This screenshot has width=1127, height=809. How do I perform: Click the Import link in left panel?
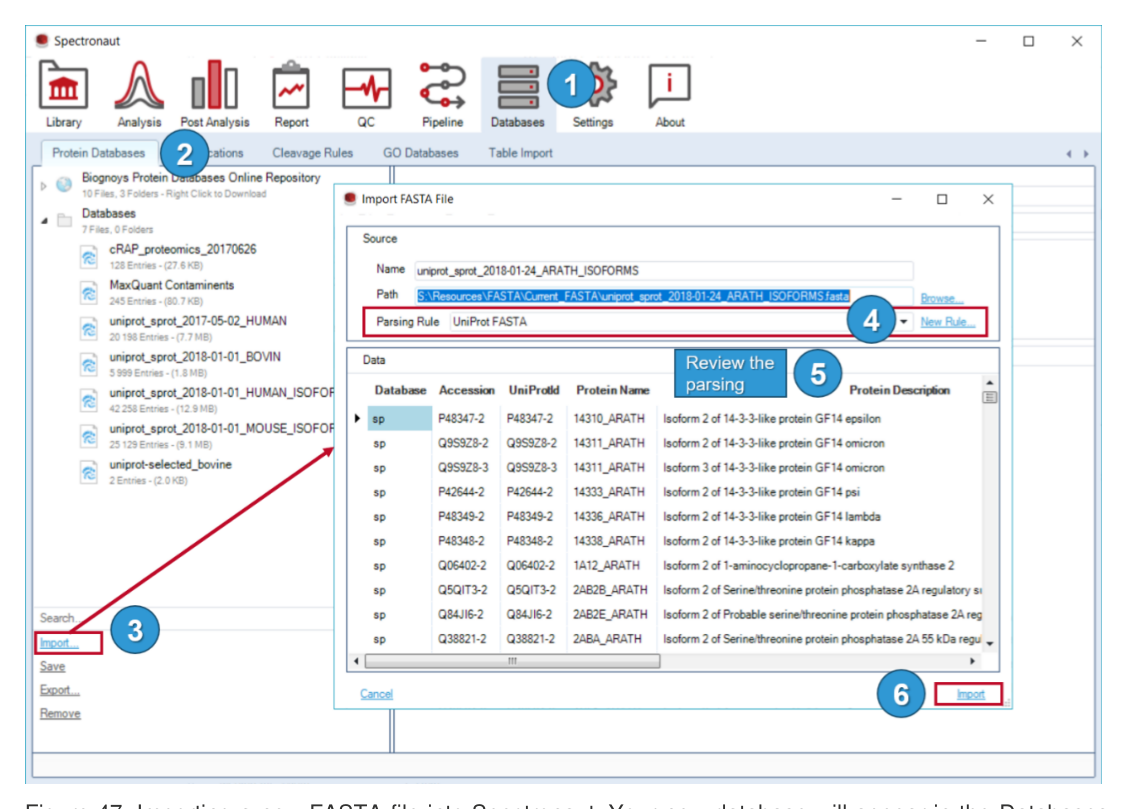click(x=59, y=643)
